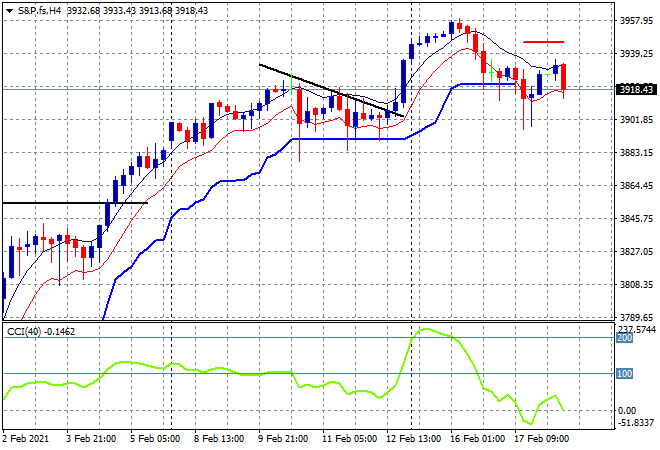This screenshot has width=660, height=450.
Task: Click the 5 Feb 05:00 time label
Action: click(x=155, y=439)
